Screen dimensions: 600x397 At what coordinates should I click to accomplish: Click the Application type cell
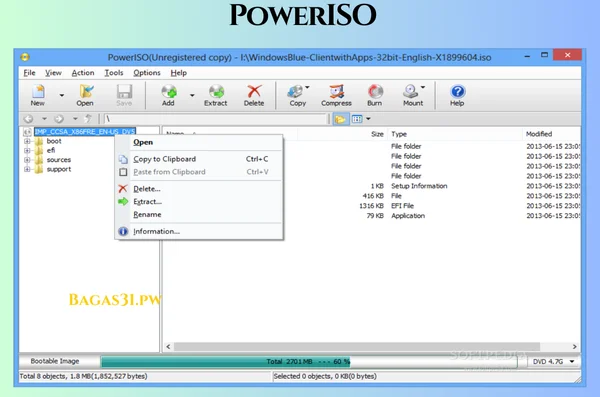pyautogui.click(x=408, y=216)
